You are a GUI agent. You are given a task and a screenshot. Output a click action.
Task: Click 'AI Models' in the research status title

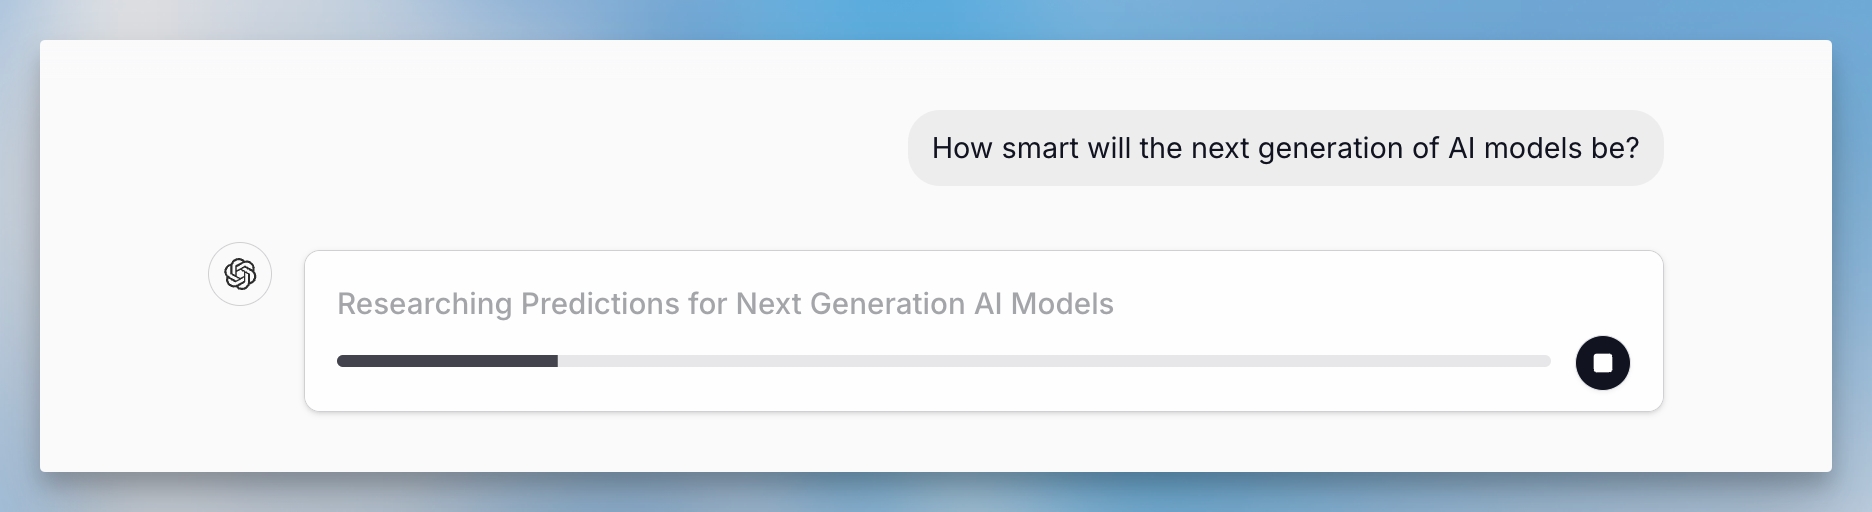point(1043,304)
